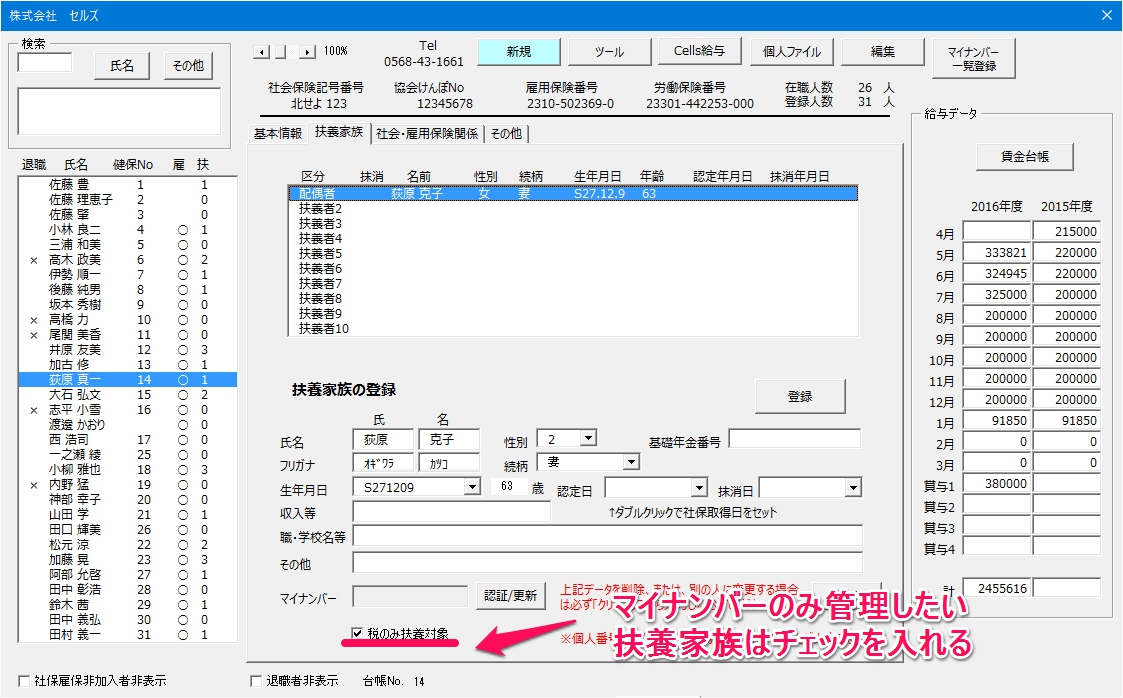Screen dimensions: 1123x698
Task: Click the zoom right arrow button
Action: [x=307, y=52]
